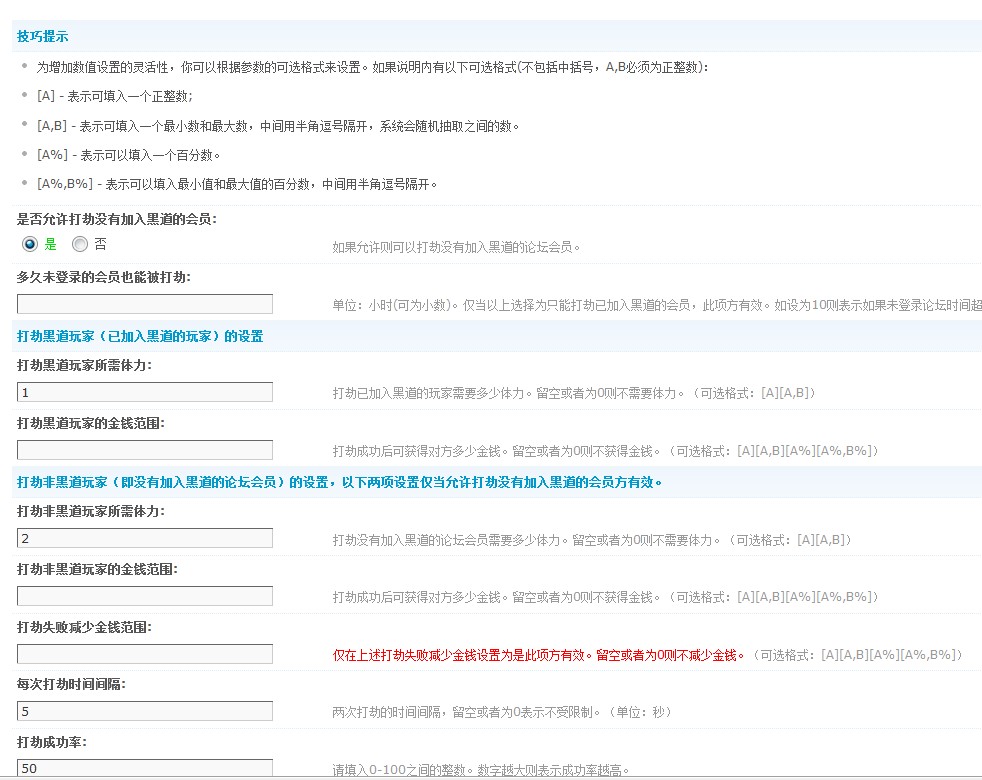This screenshot has width=982, height=780.
Task: Click the 技巧提示 section header
Action: [x=43, y=36]
